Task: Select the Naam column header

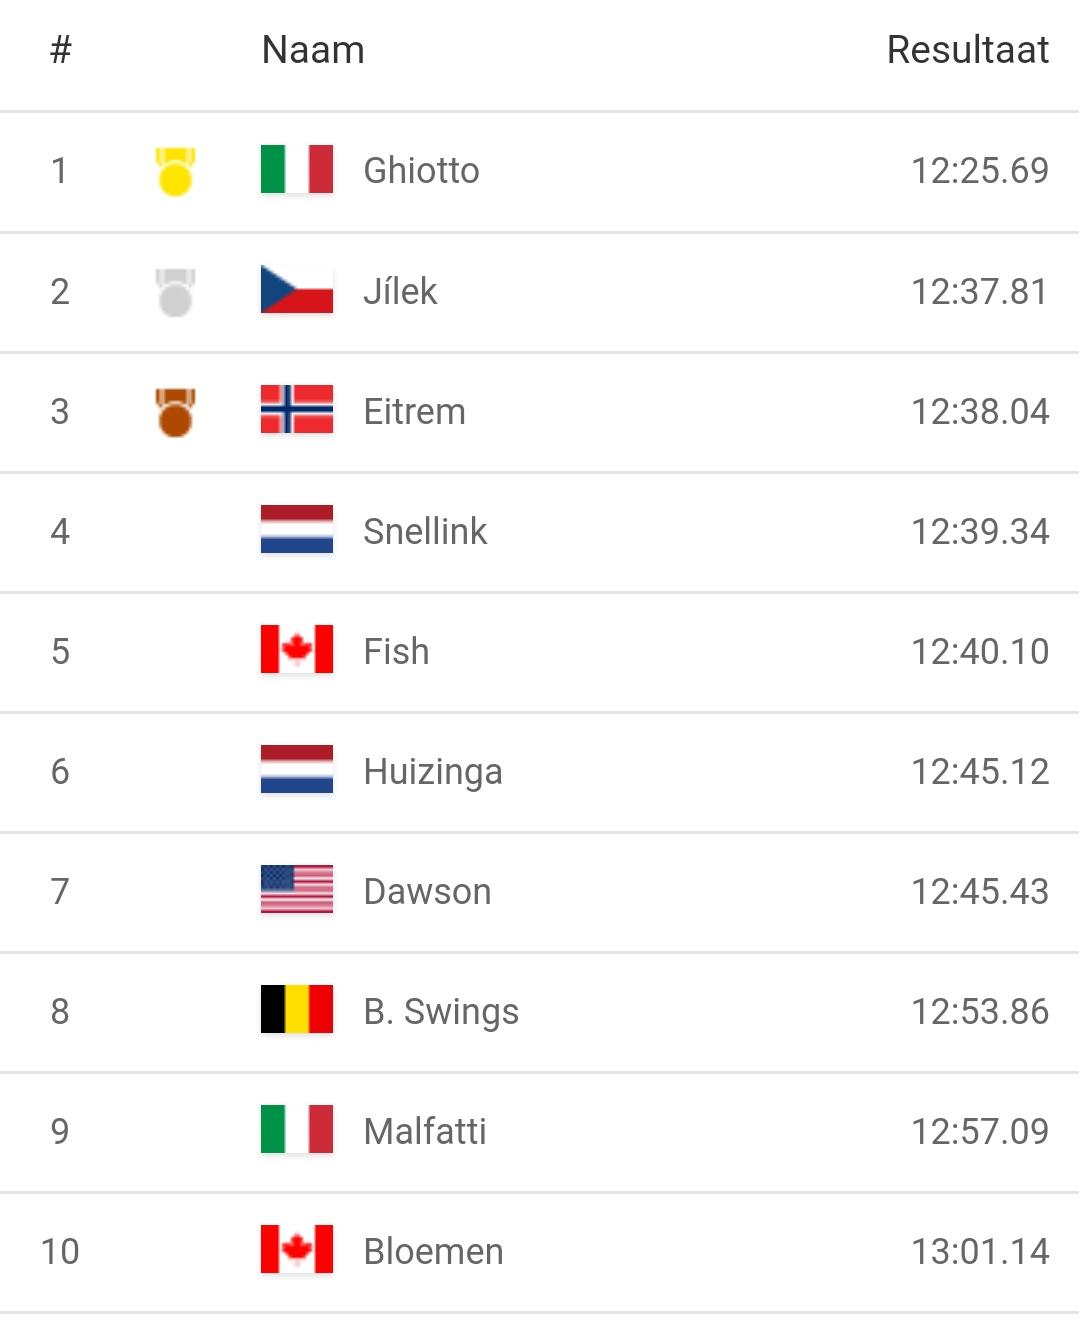Action: [313, 50]
